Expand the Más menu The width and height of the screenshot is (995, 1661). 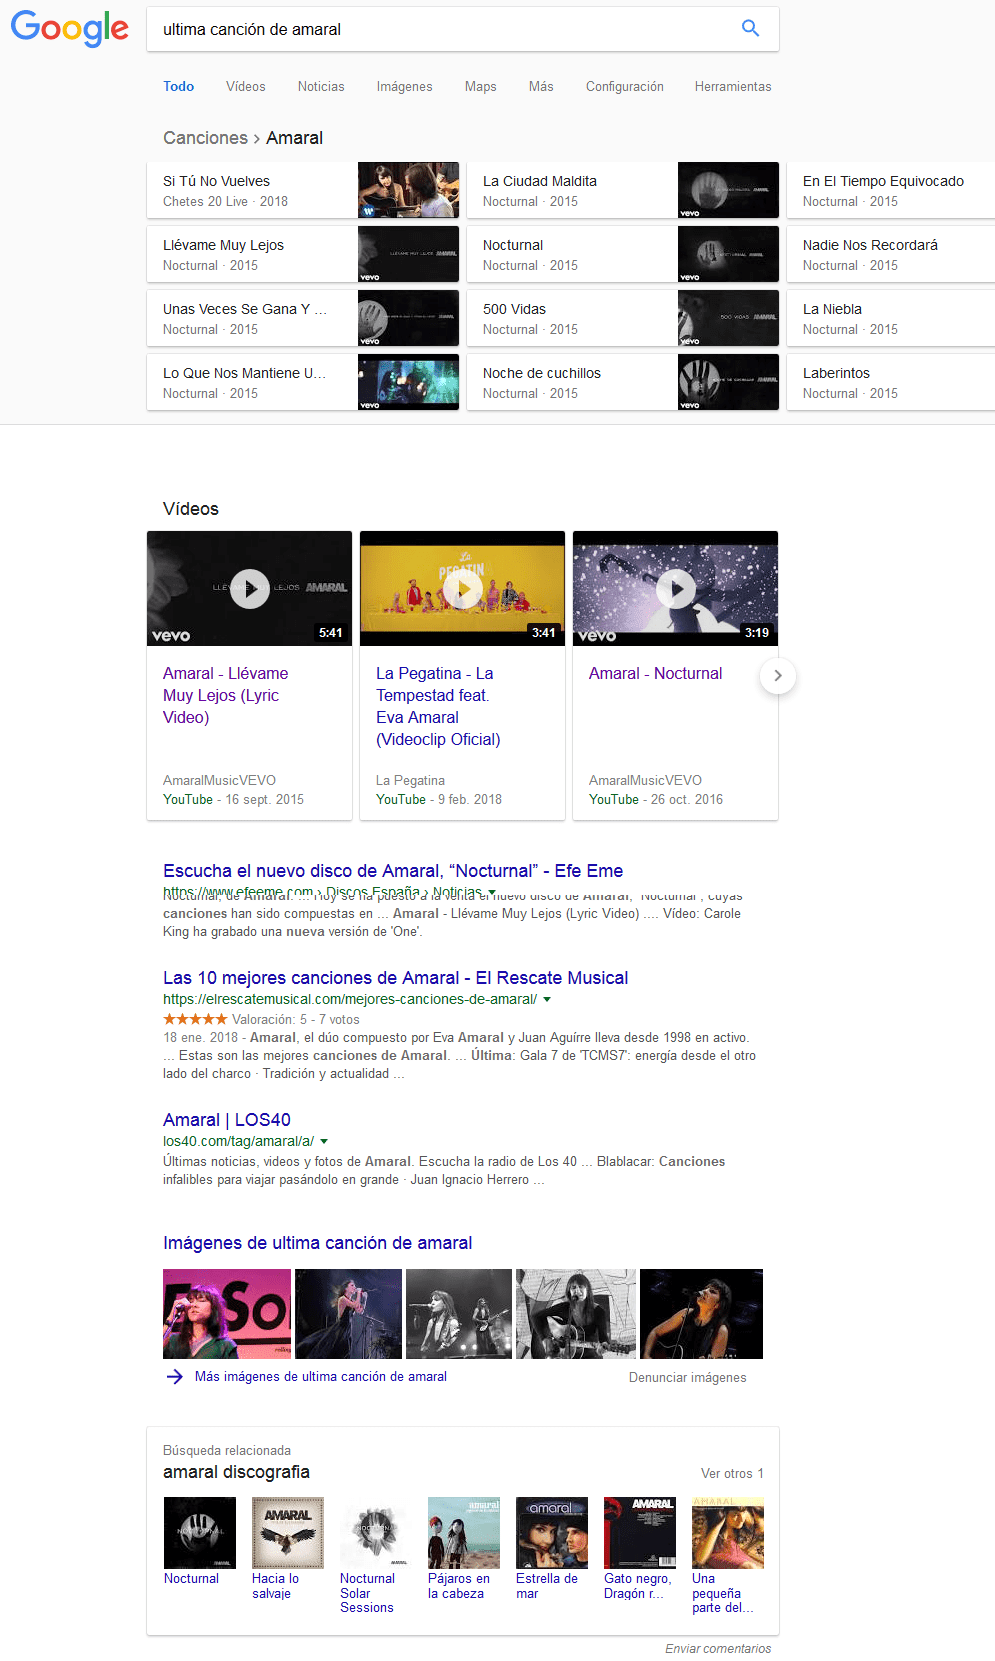tap(541, 86)
